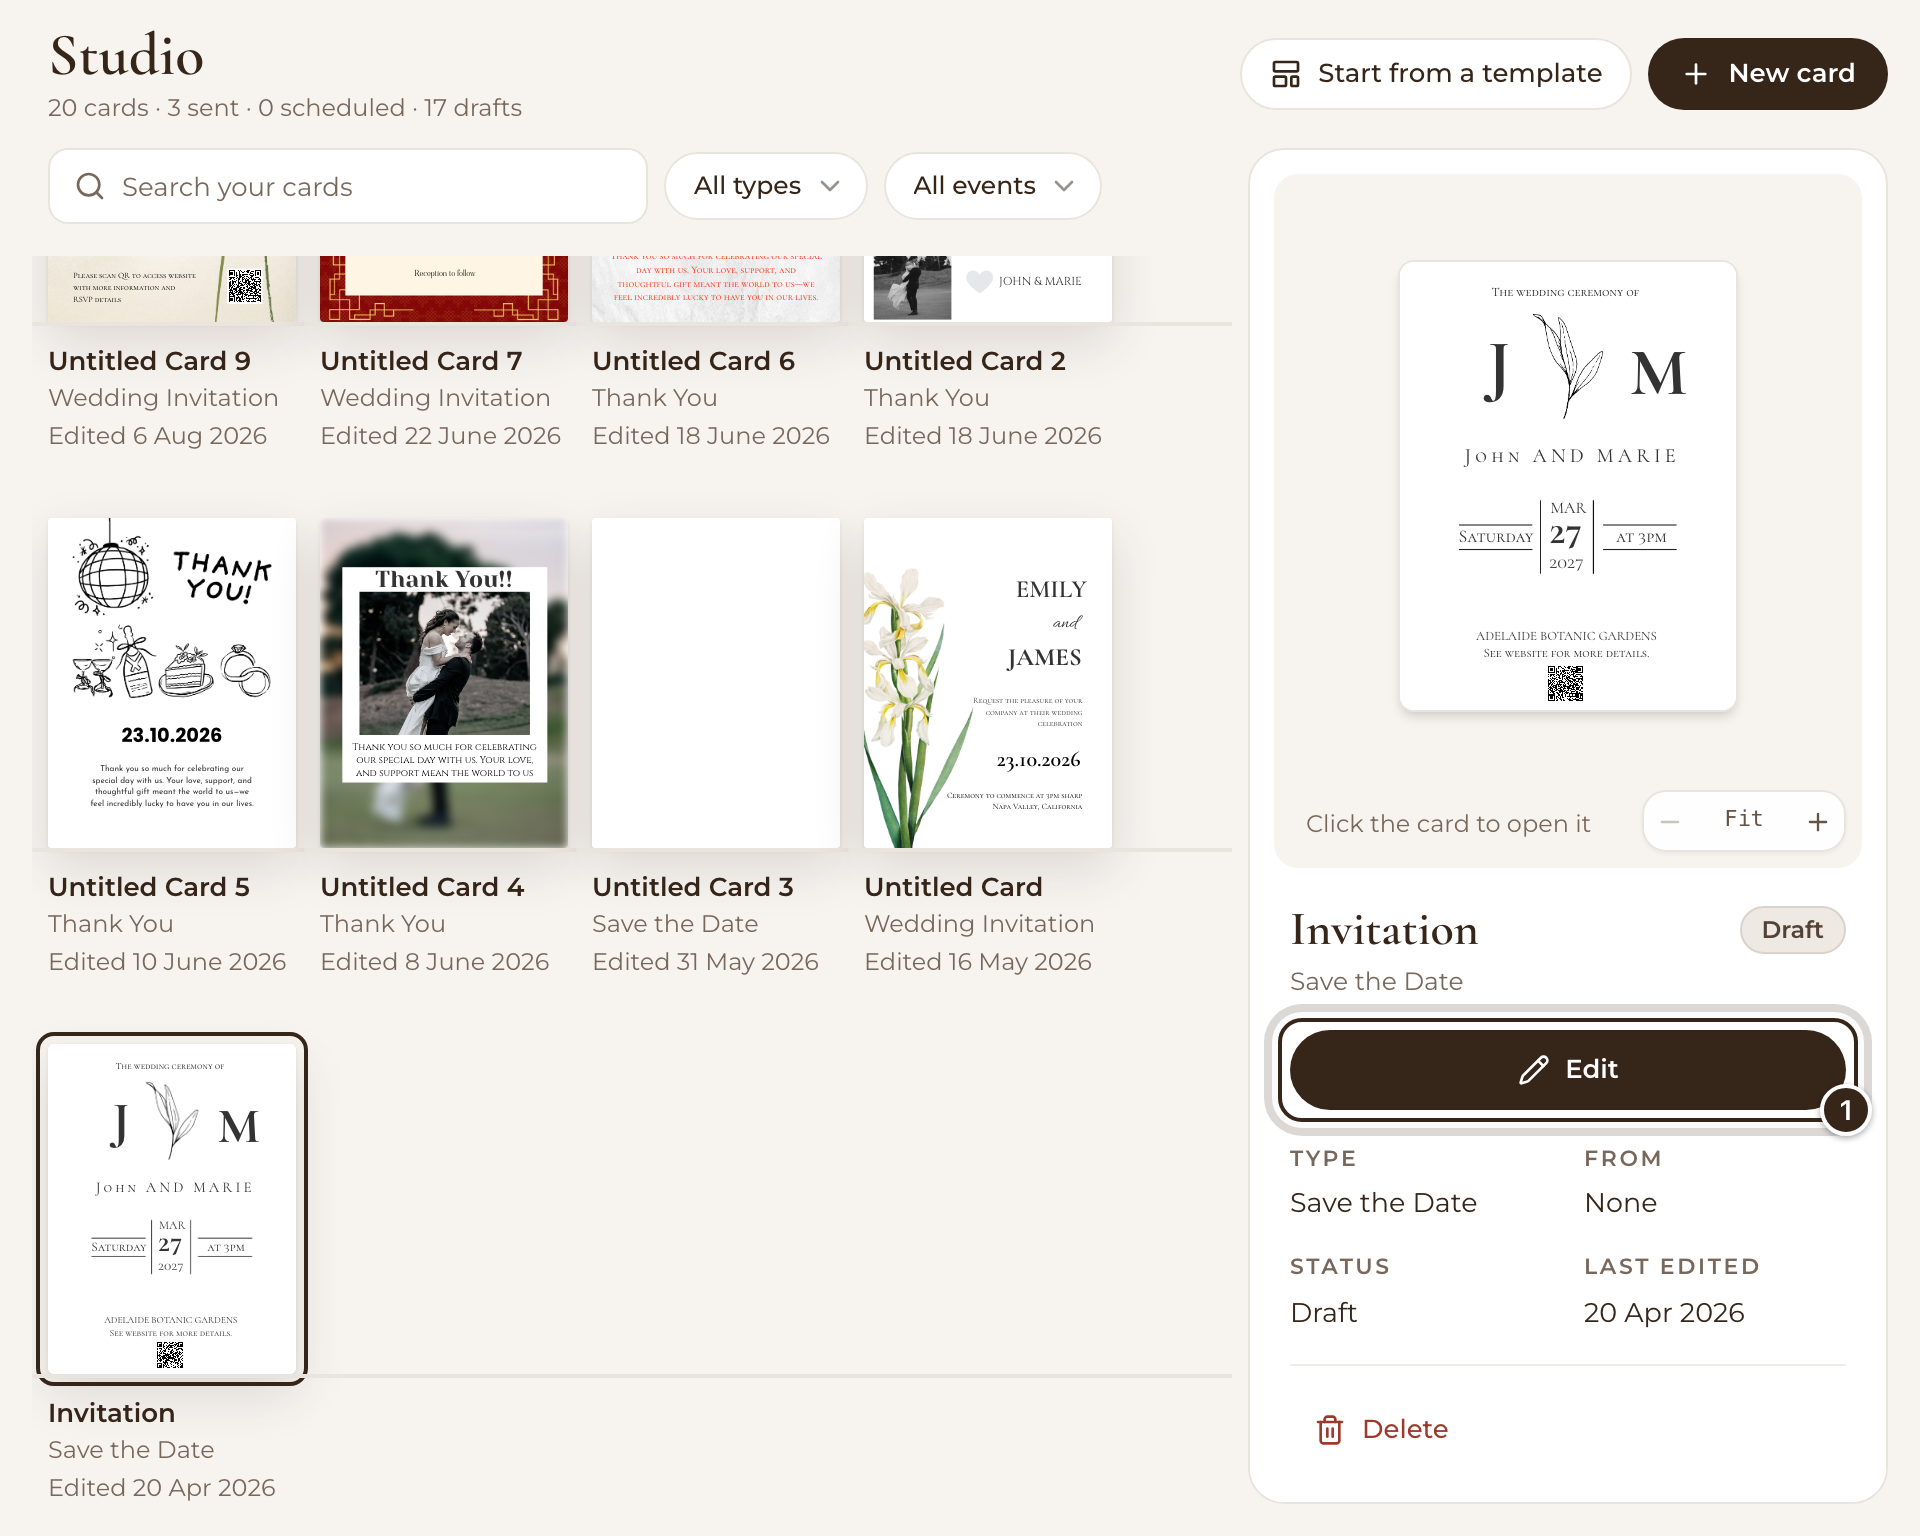This screenshot has height=1536, width=1920.
Task: Click the trash can delete icon
Action: click(x=1329, y=1430)
